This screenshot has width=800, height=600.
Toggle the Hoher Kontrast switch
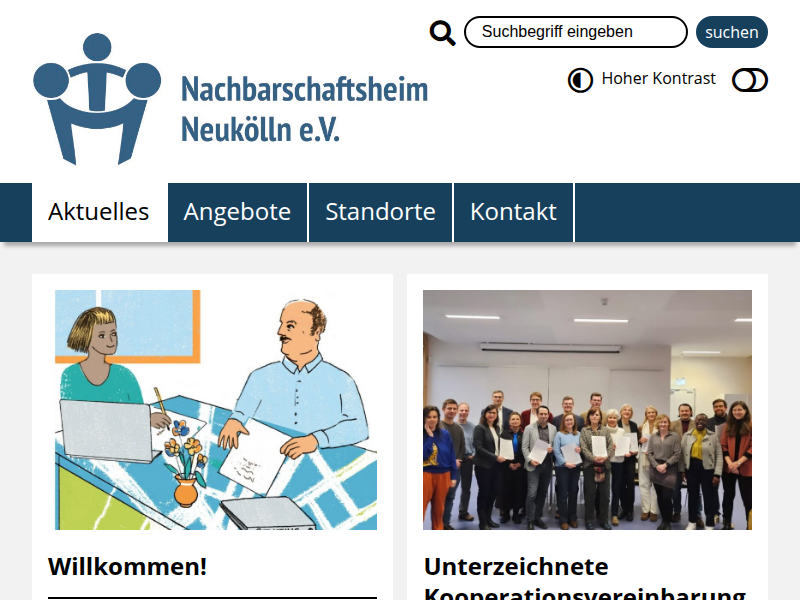coord(749,80)
